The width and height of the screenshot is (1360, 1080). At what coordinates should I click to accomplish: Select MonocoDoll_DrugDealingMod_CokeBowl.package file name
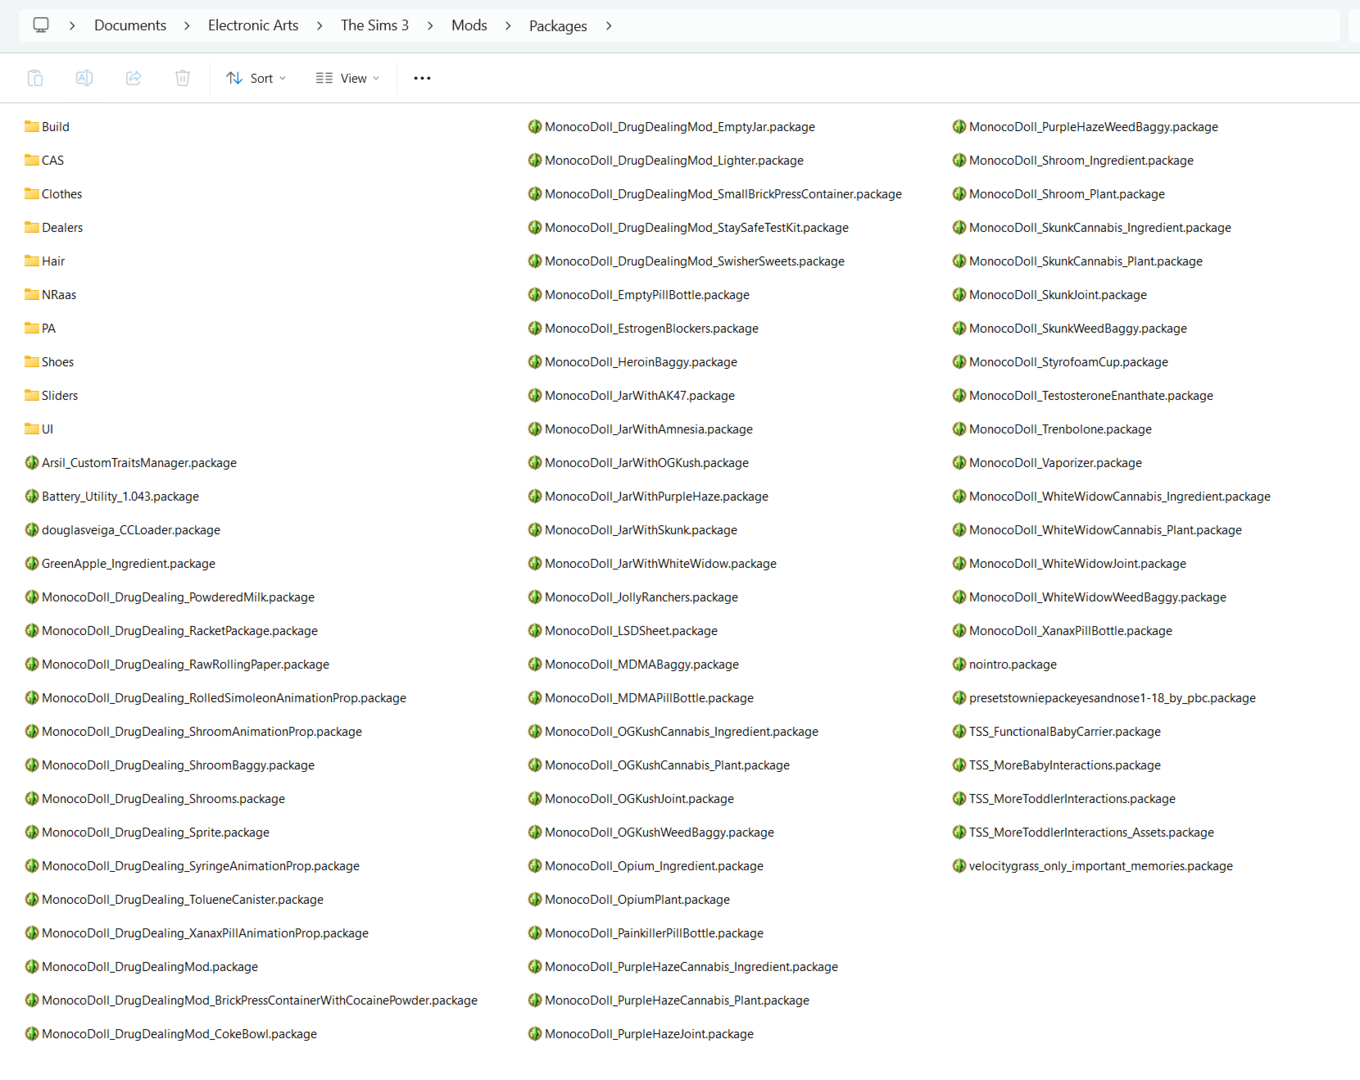[x=179, y=1034]
